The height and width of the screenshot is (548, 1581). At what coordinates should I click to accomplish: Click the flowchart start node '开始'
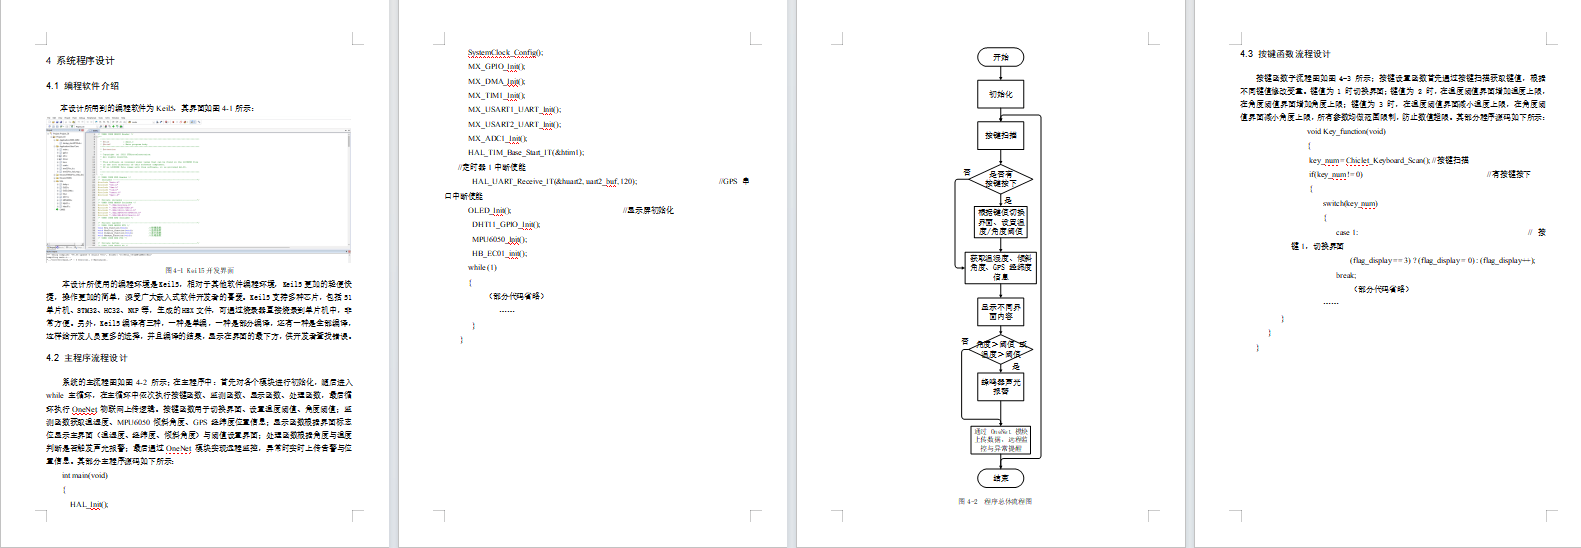pos(1000,57)
